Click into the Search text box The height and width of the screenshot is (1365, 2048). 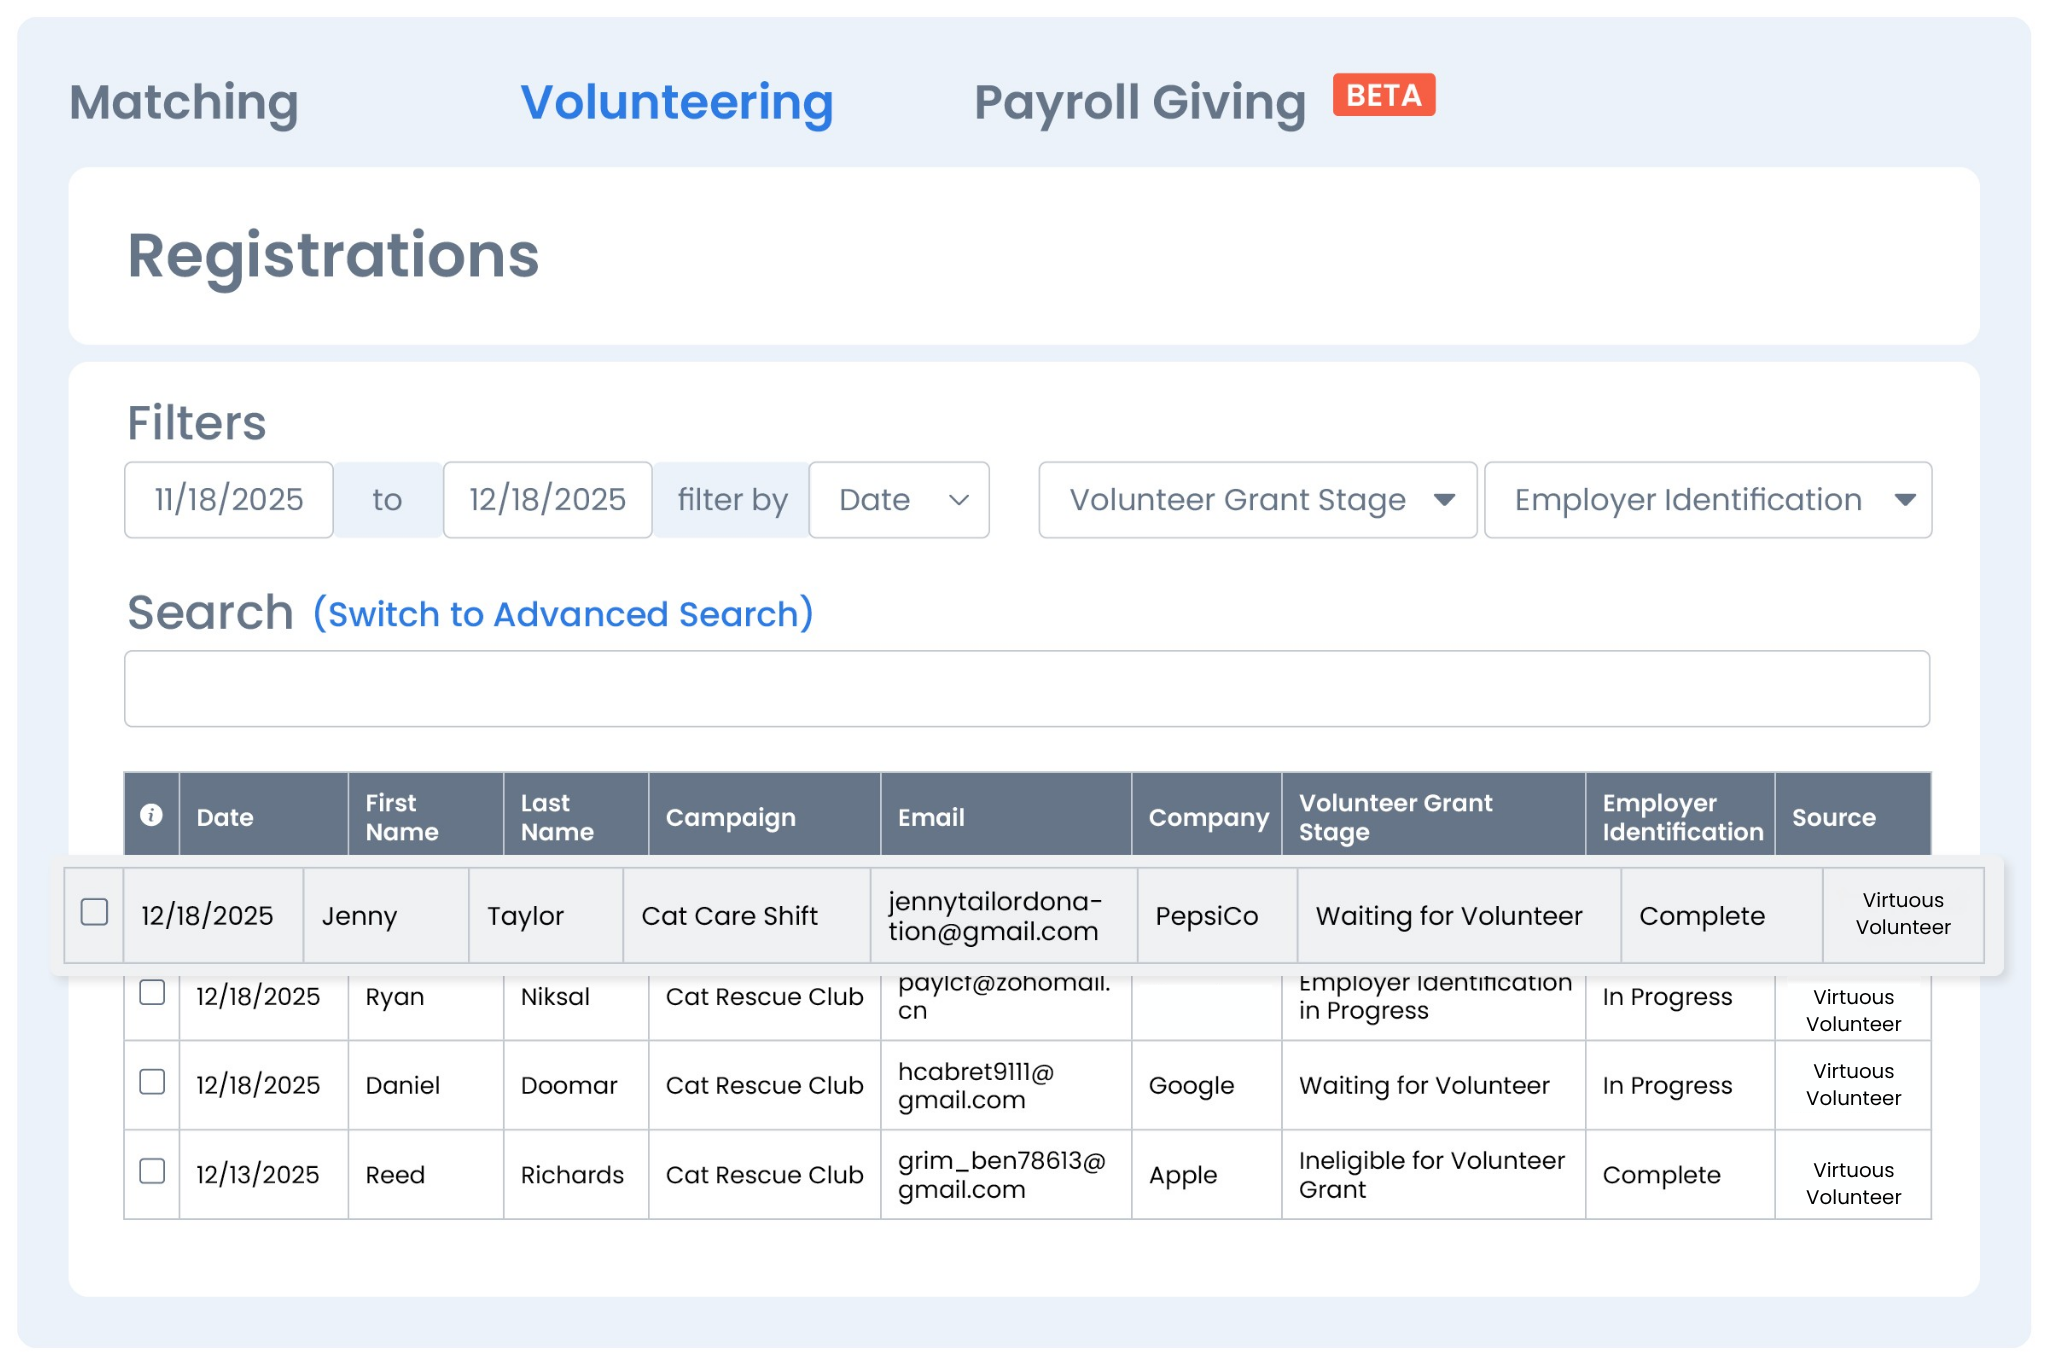[1026, 689]
